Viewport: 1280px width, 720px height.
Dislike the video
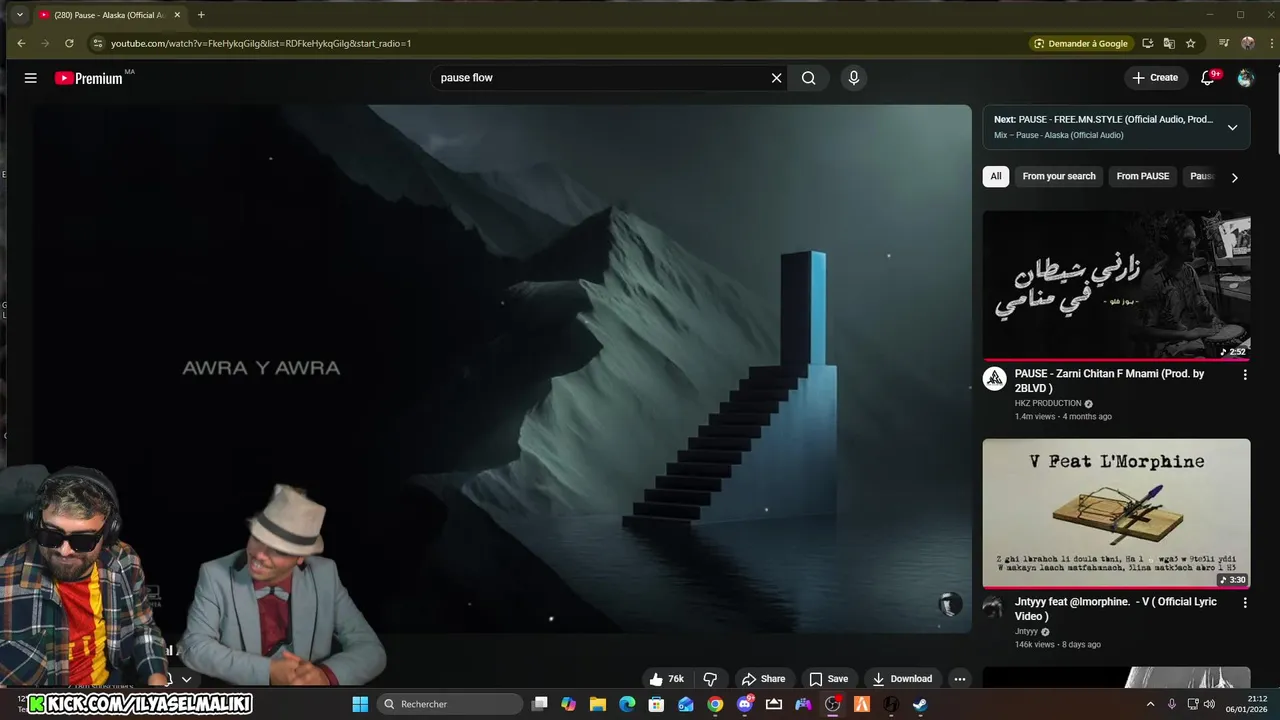(x=710, y=679)
